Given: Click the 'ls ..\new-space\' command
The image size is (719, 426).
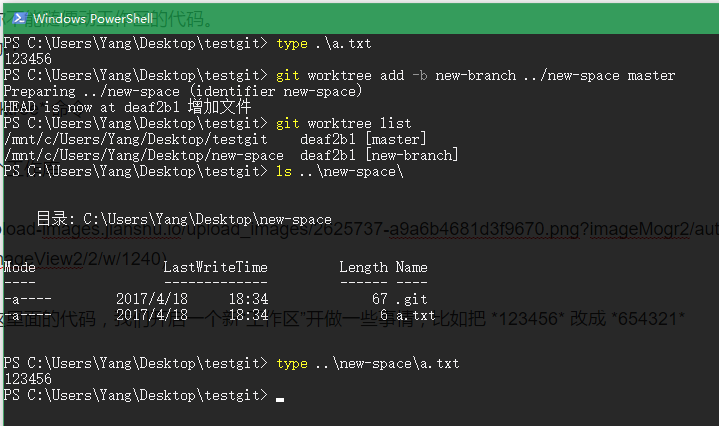Looking at the screenshot, I should click(339, 171).
